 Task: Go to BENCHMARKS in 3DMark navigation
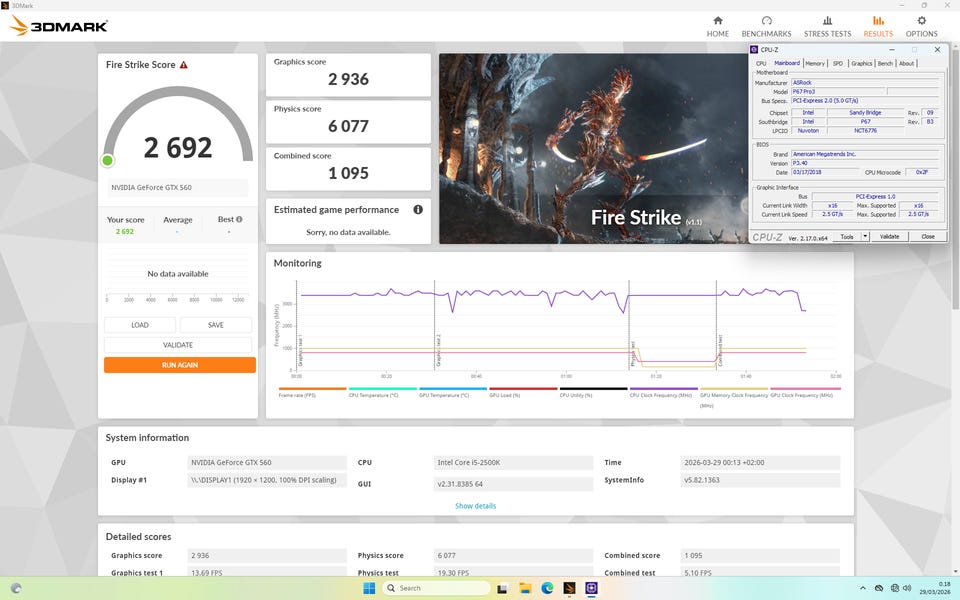pos(766,27)
